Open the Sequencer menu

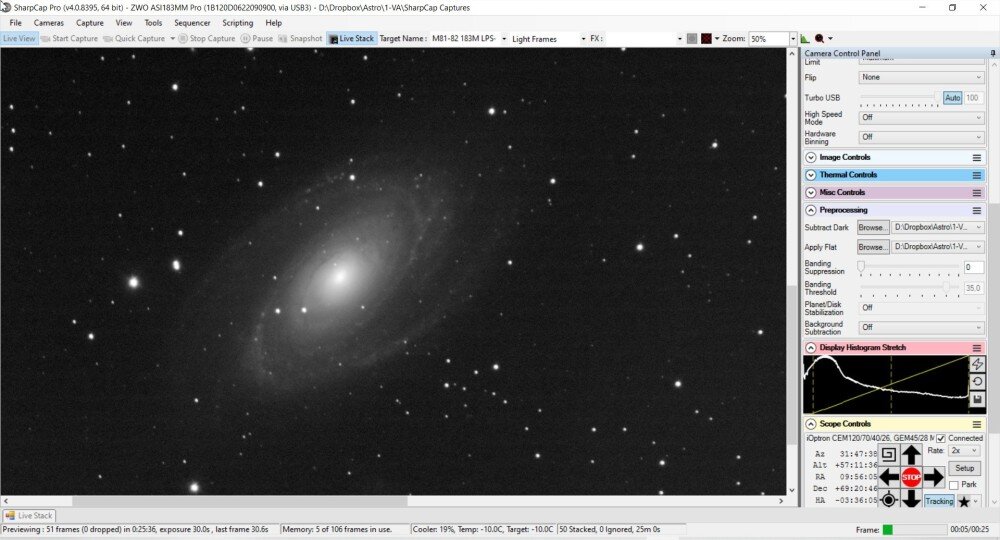(192, 23)
